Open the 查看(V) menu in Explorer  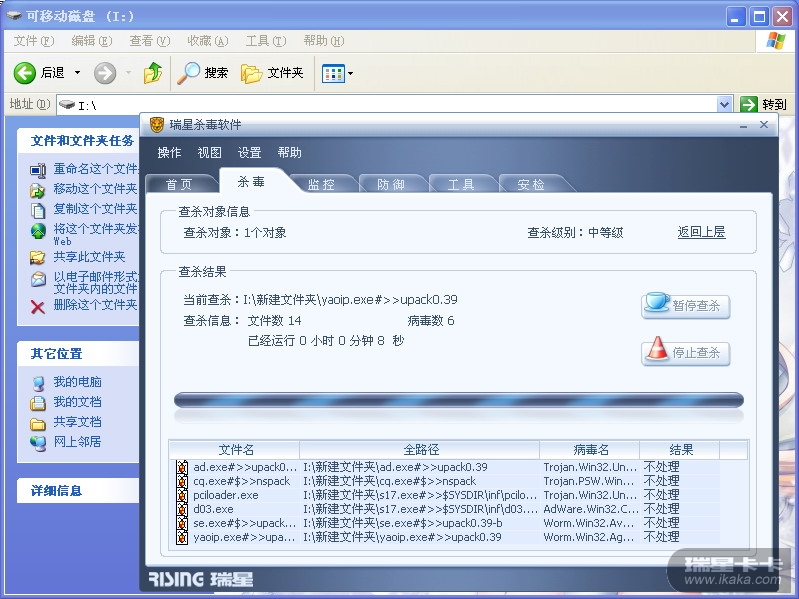150,41
